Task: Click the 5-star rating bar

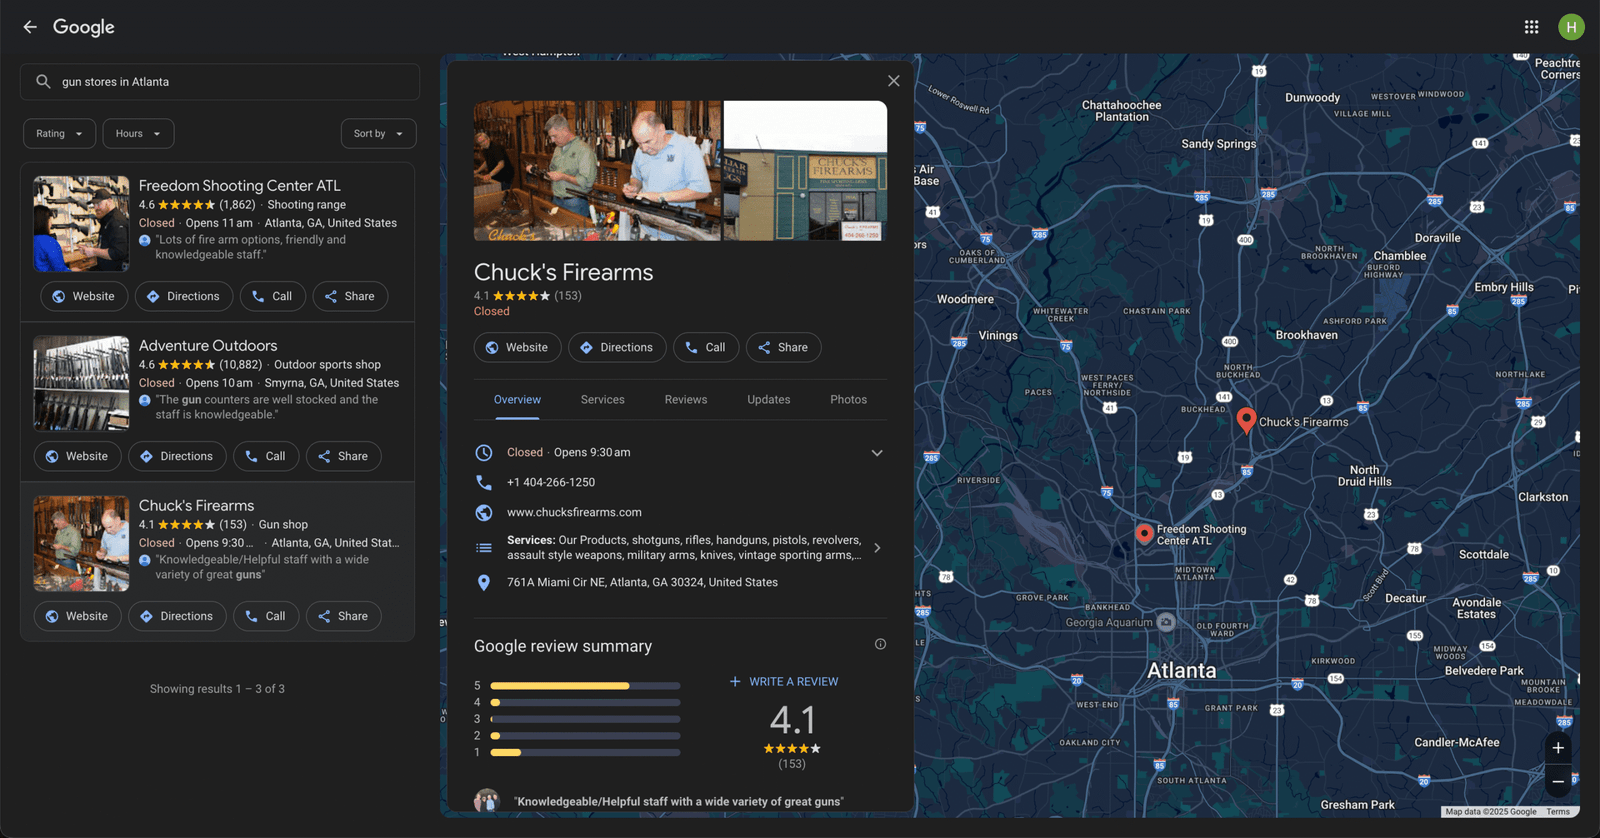Action: [585, 686]
